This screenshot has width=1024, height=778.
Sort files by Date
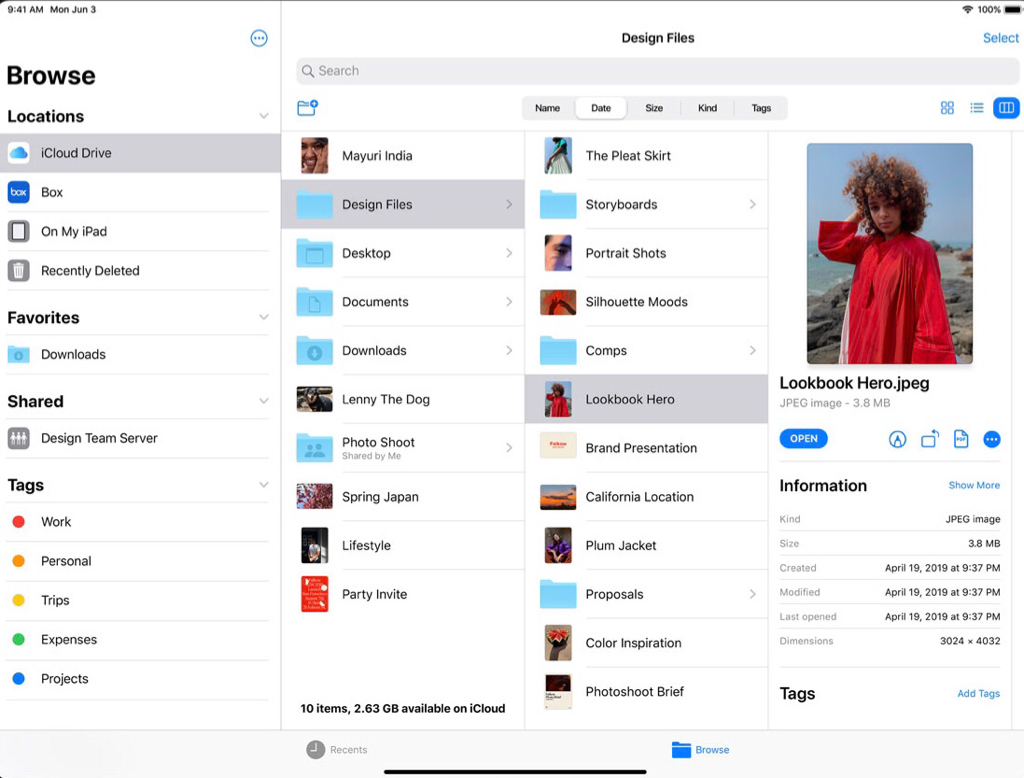coord(601,108)
